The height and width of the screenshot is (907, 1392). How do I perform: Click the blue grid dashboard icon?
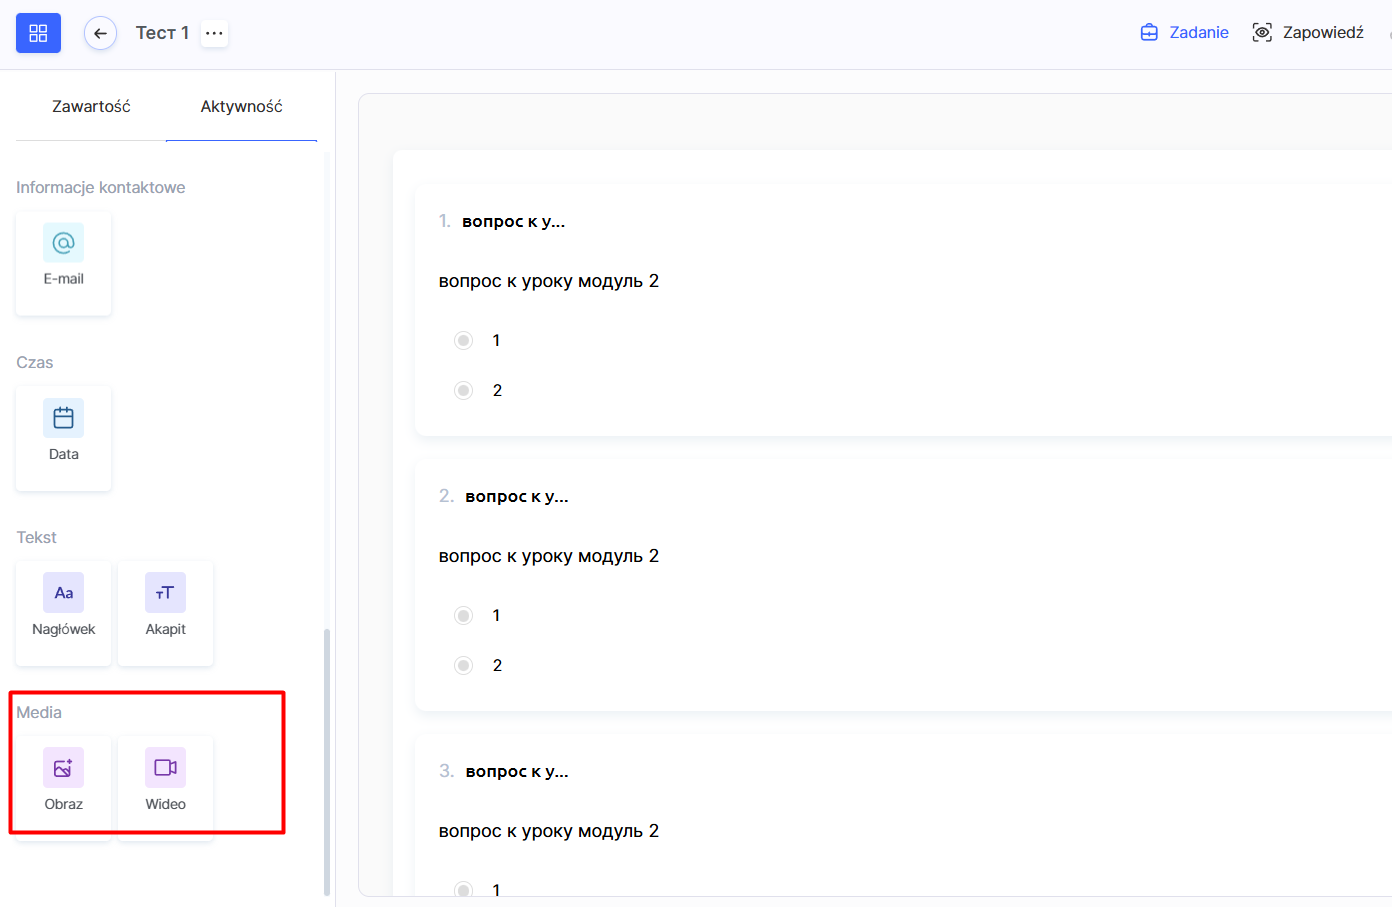pos(38,33)
